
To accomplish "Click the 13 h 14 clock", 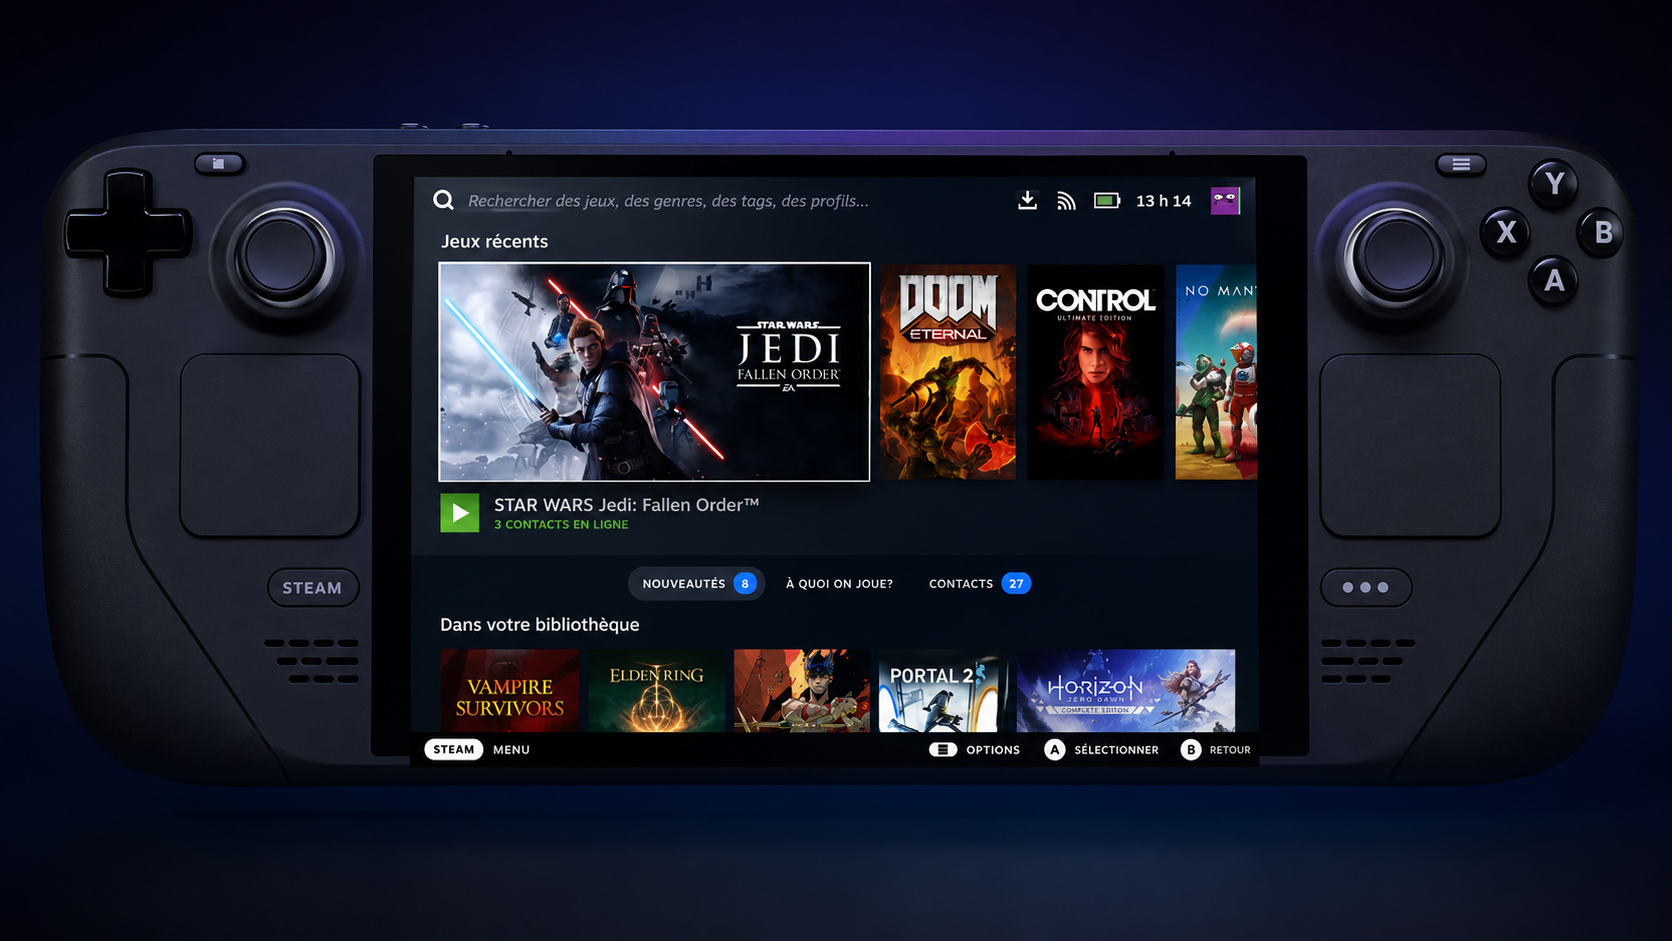I will coord(1163,201).
